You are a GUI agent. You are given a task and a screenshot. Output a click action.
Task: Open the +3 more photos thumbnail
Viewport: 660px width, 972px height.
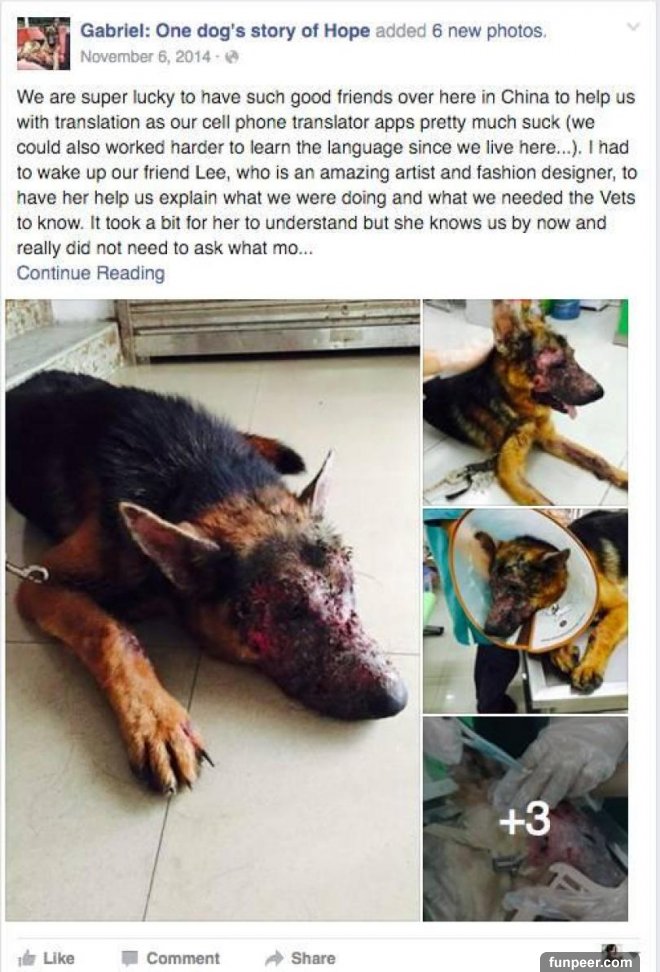click(x=526, y=819)
